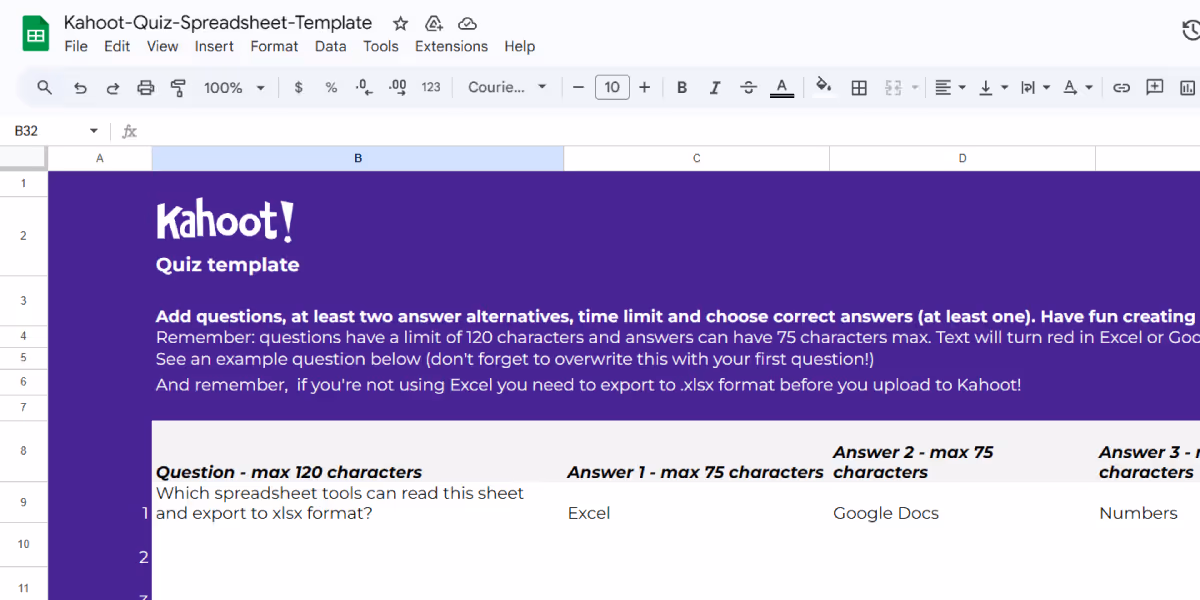1200x600 pixels.
Task: Open the Data menu
Action: 330,46
